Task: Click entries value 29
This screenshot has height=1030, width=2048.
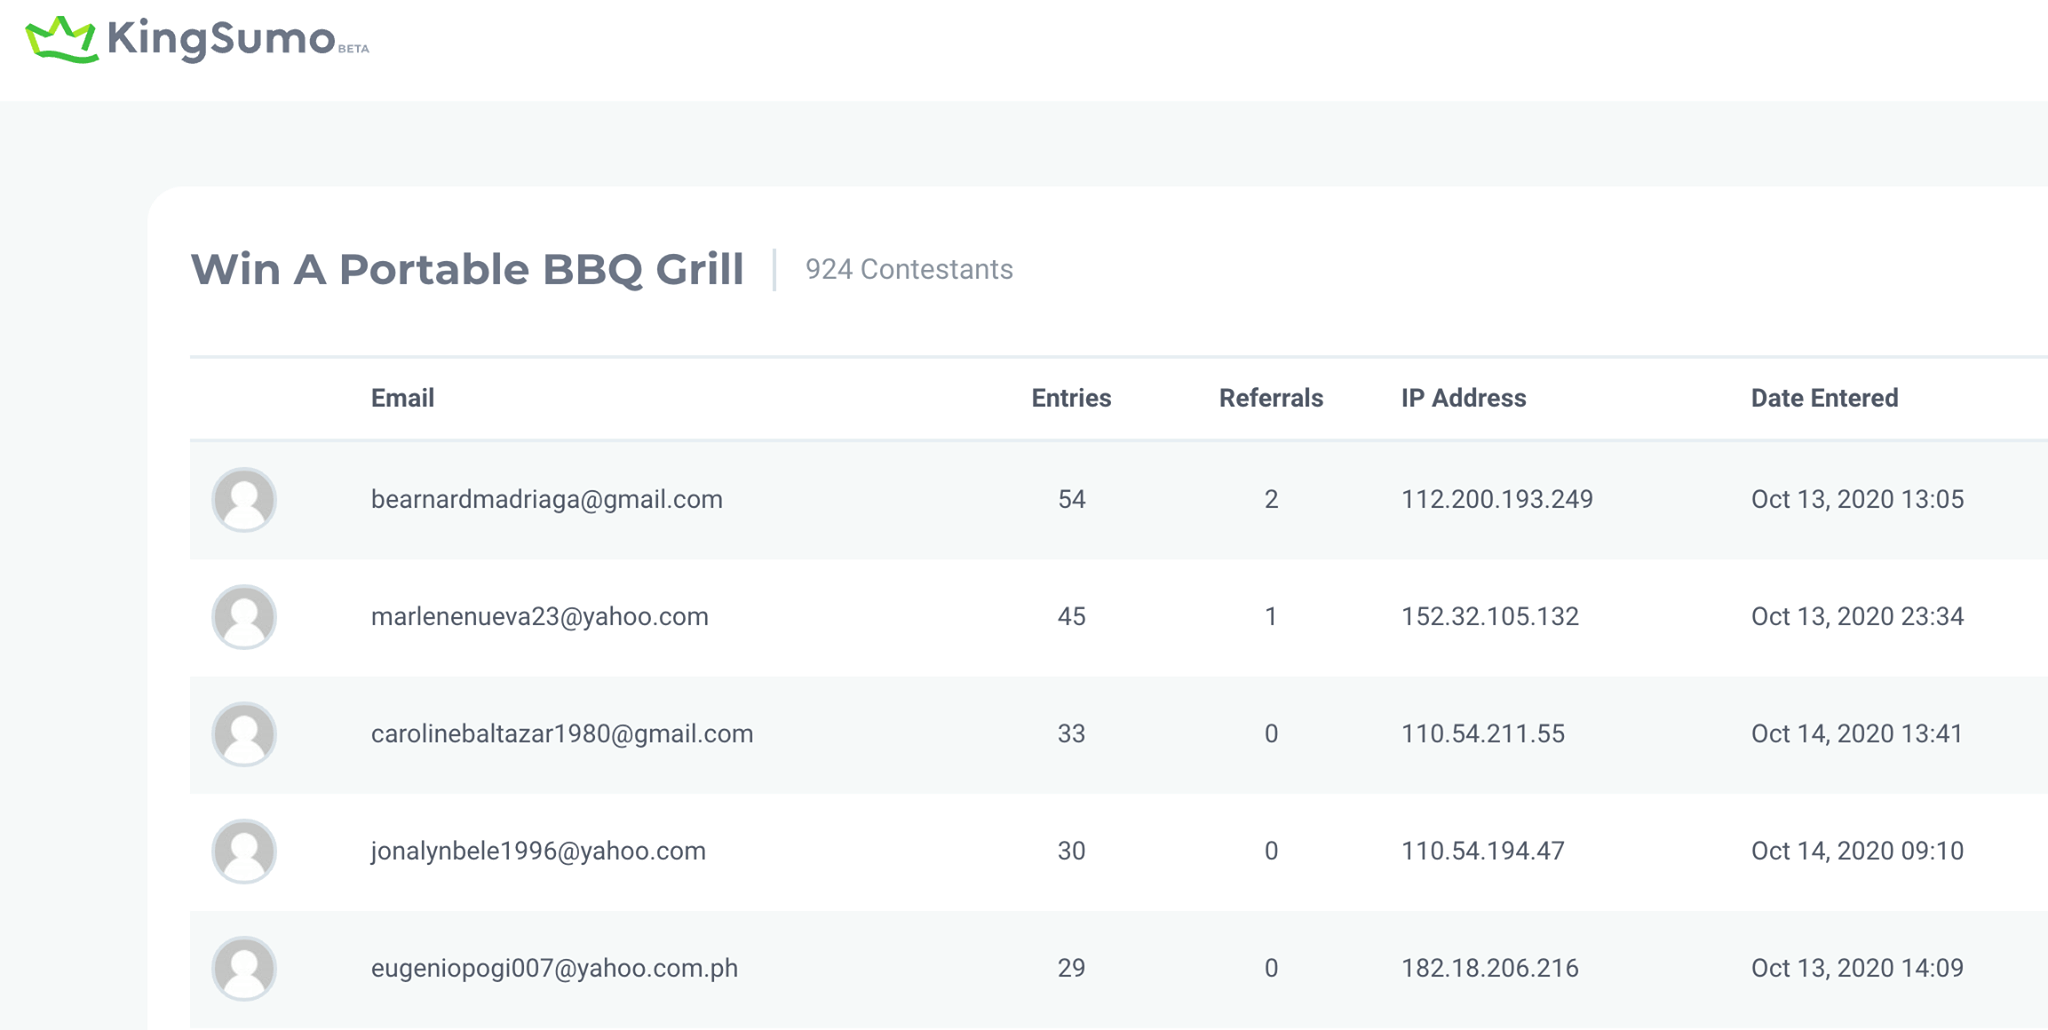Action: 1071,968
